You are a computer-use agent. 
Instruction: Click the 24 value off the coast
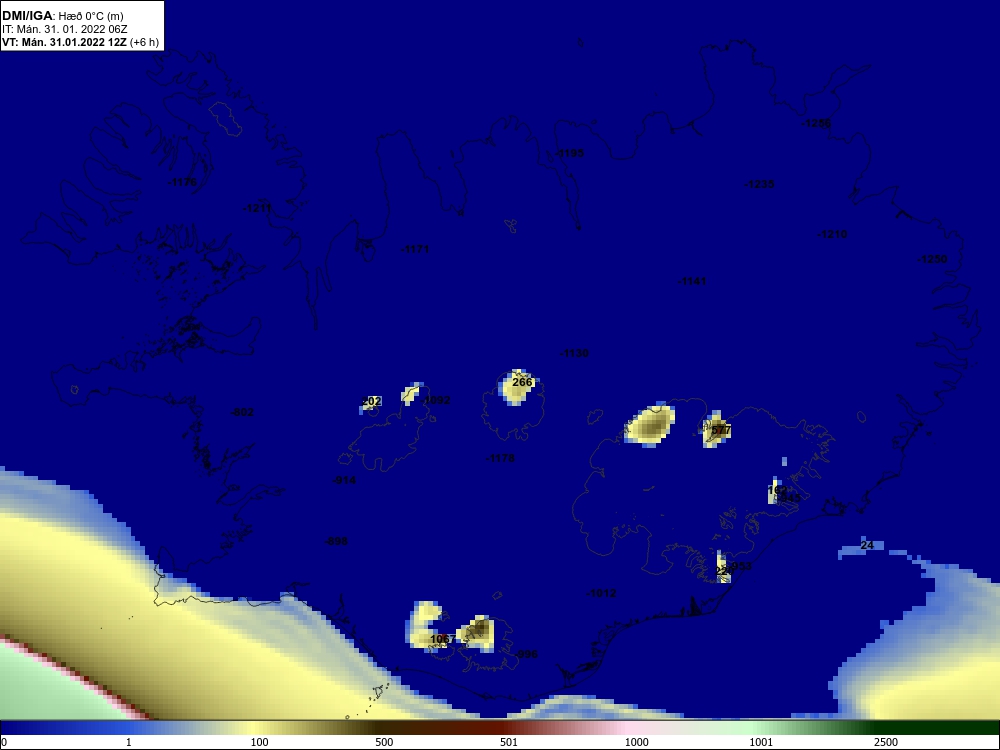(867, 545)
